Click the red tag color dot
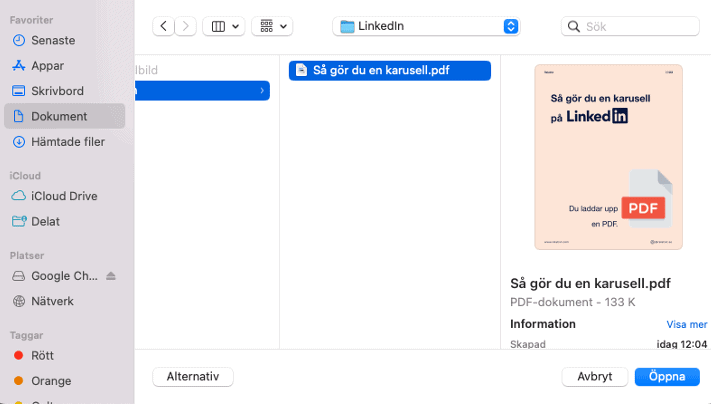This screenshot has width=712, height=404. click(x=19, y=355)
